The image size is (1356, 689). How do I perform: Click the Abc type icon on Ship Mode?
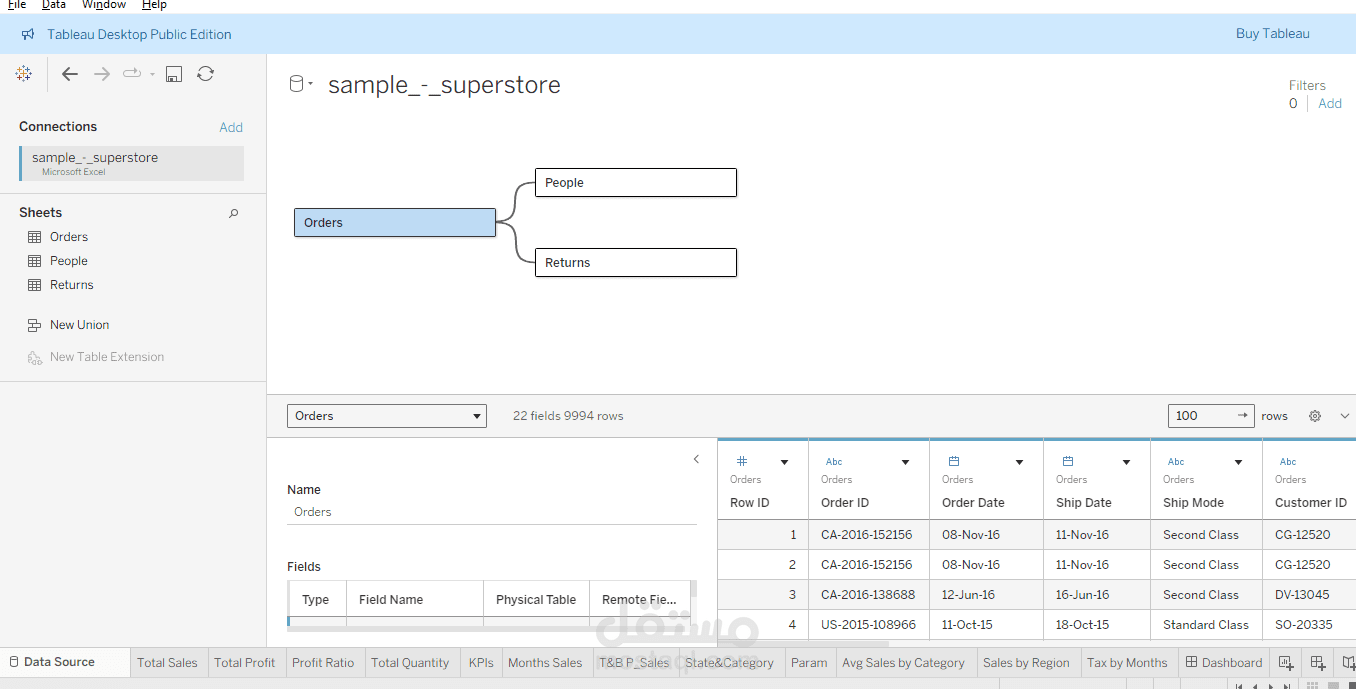click(1176, 462)
